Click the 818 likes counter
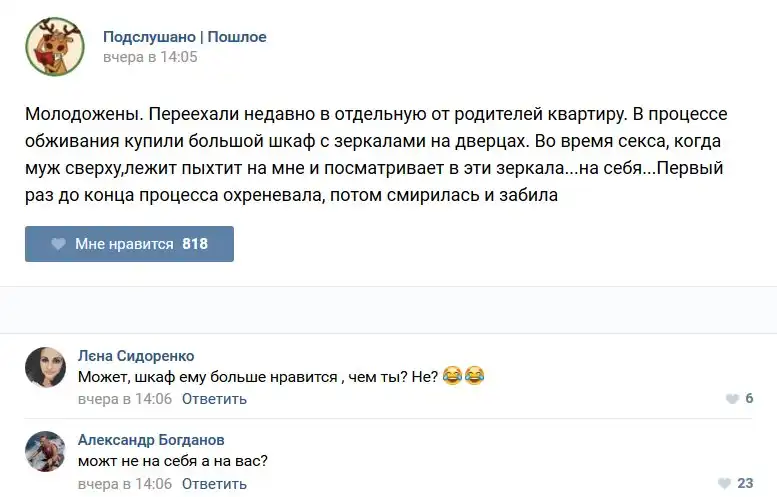 tap(195, 244)
